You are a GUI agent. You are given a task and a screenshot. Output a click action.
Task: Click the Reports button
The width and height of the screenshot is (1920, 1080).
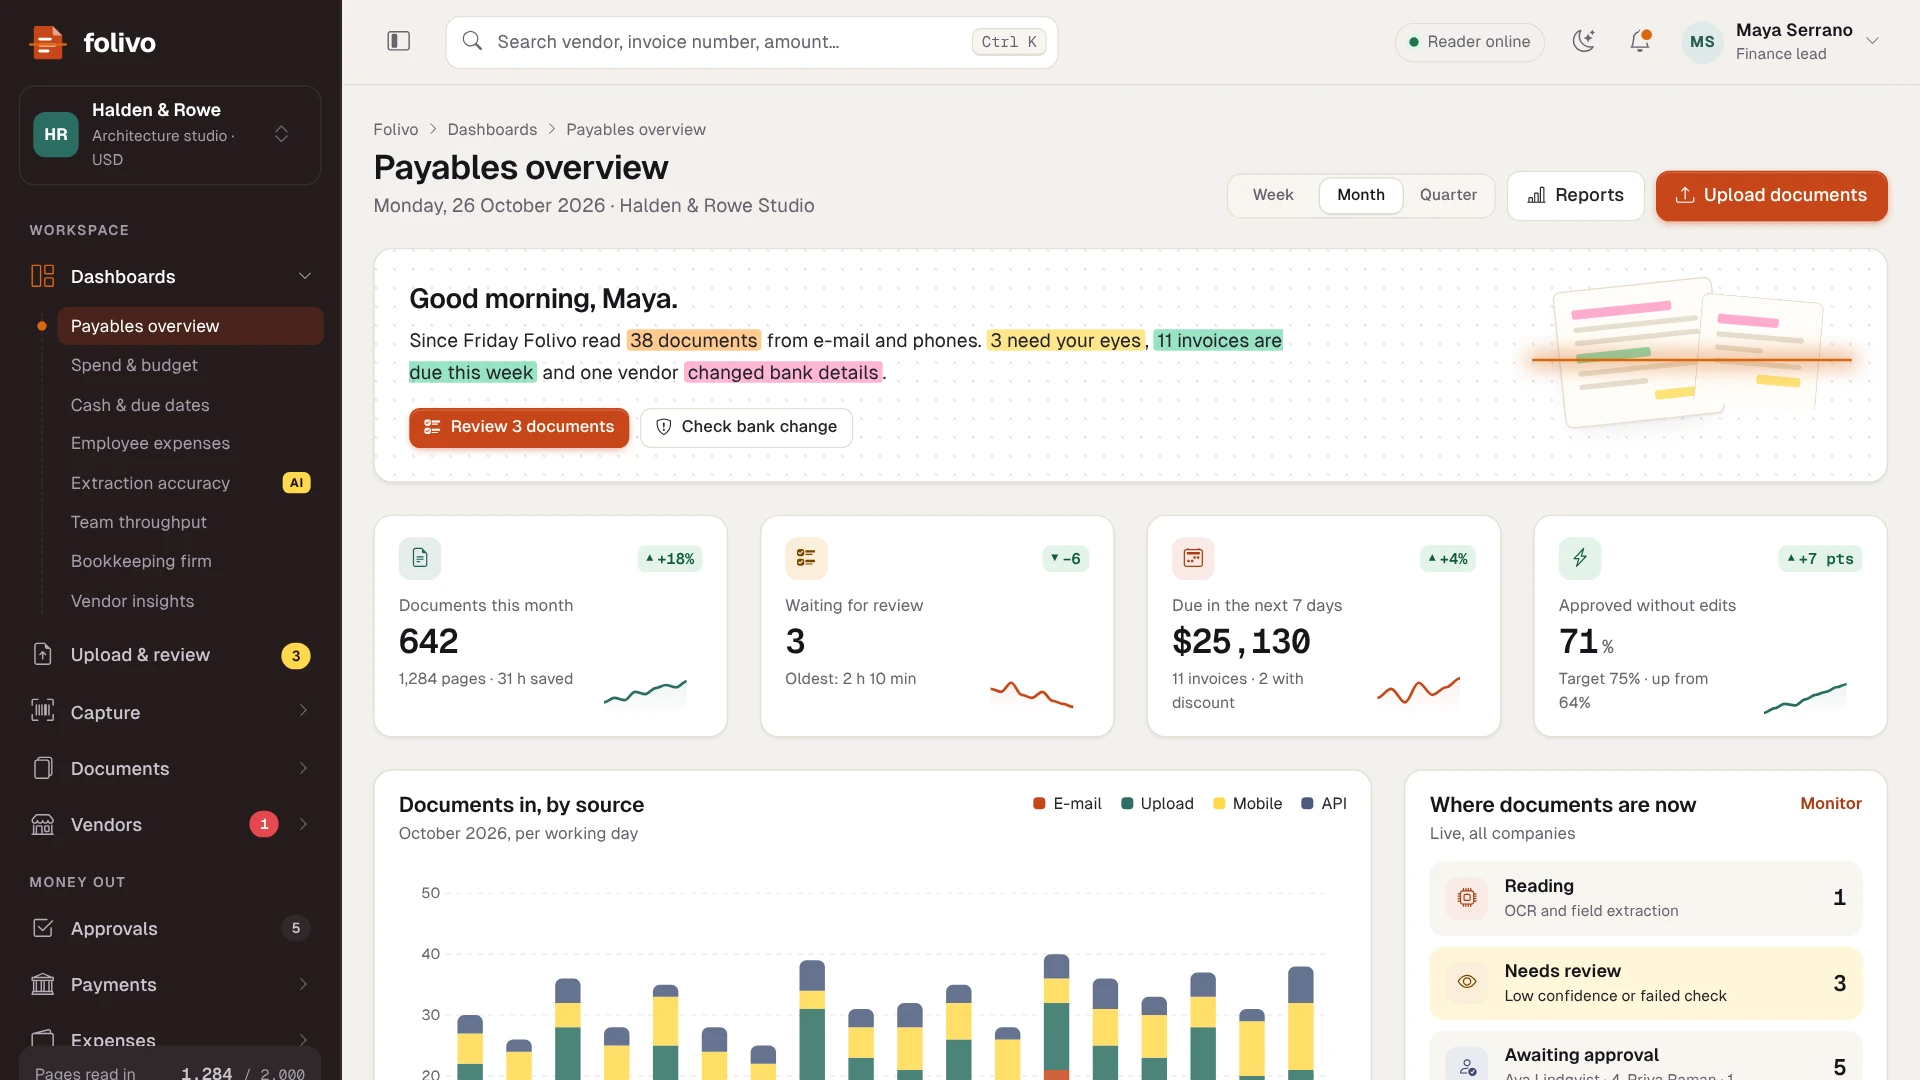pos(1575,195)
